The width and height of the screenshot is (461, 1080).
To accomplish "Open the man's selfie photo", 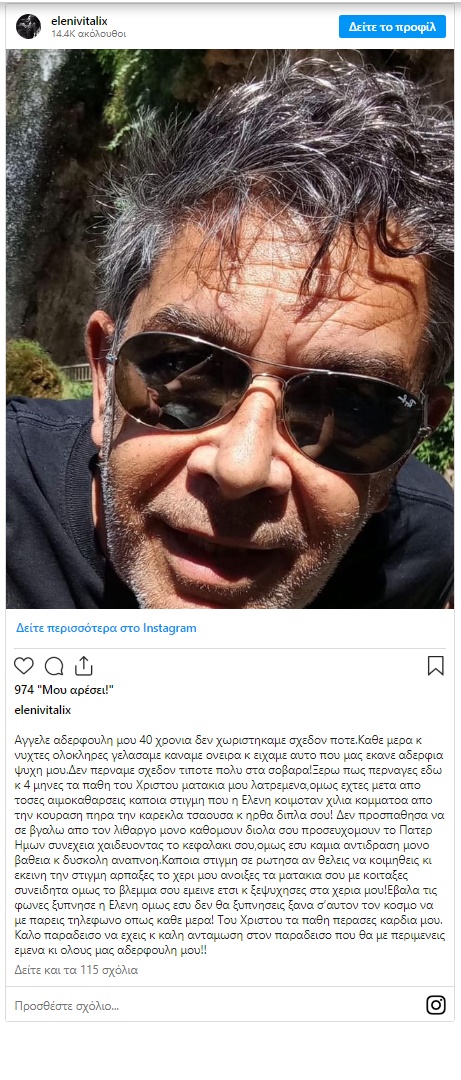I will click(230, 329).
